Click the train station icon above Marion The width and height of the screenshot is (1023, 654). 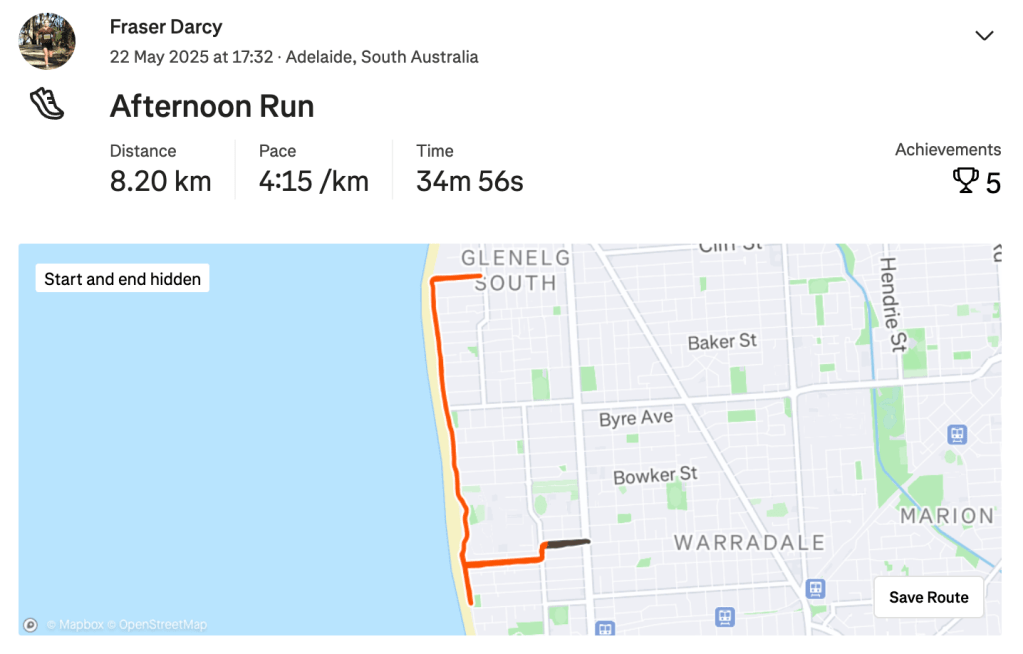(x=957, y=434)
